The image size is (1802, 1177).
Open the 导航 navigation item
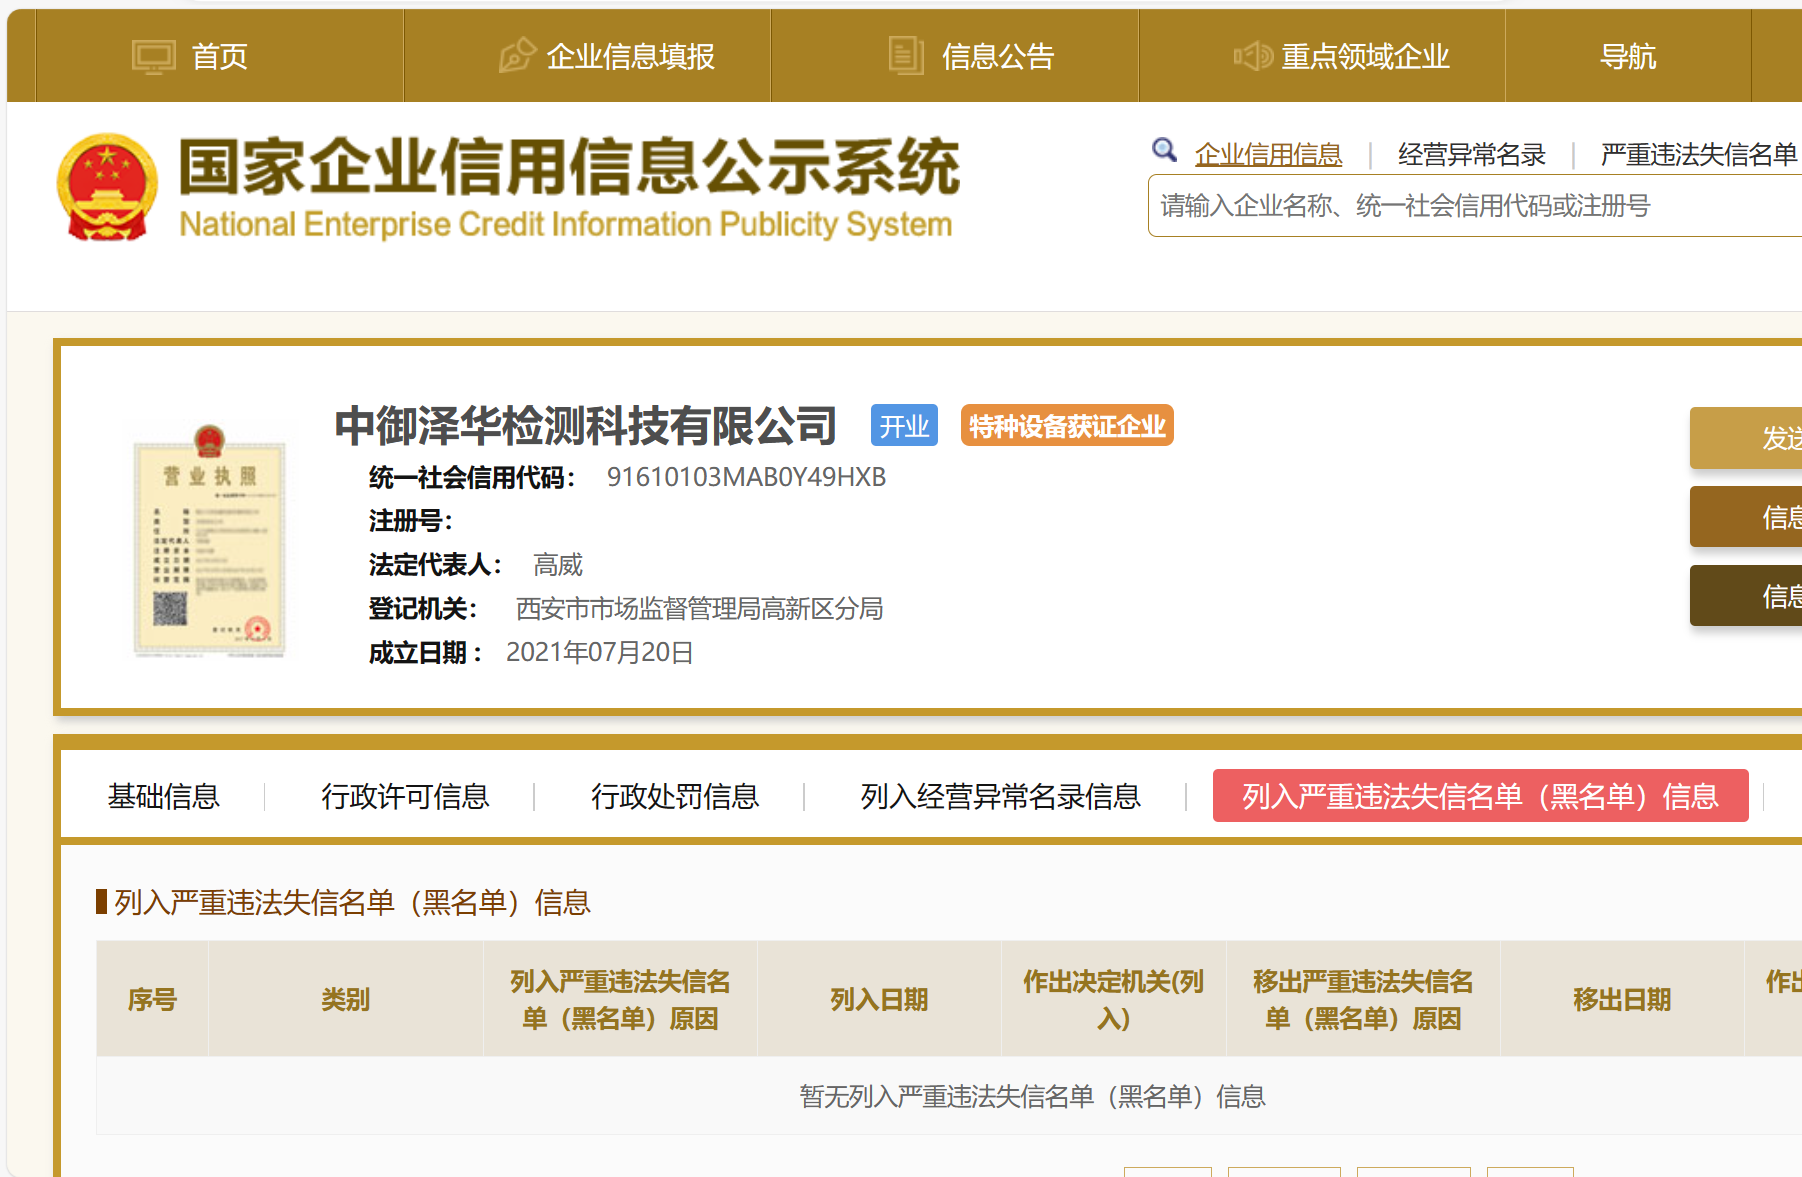(x=1628, y=56)
